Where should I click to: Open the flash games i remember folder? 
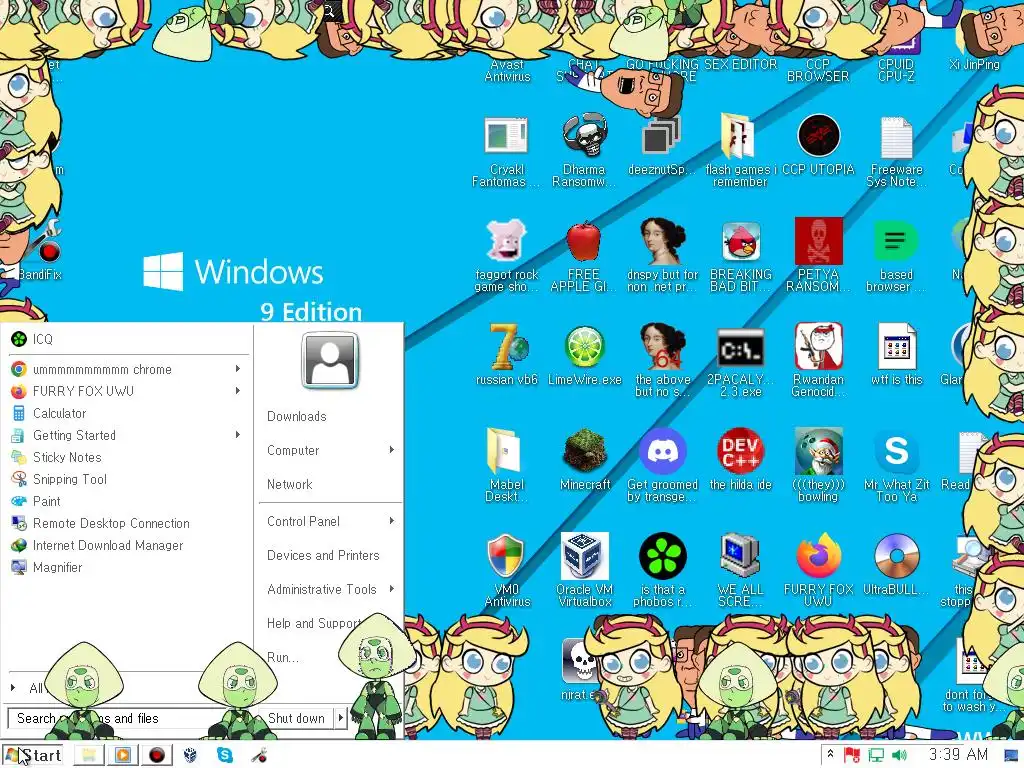point(739,136)
